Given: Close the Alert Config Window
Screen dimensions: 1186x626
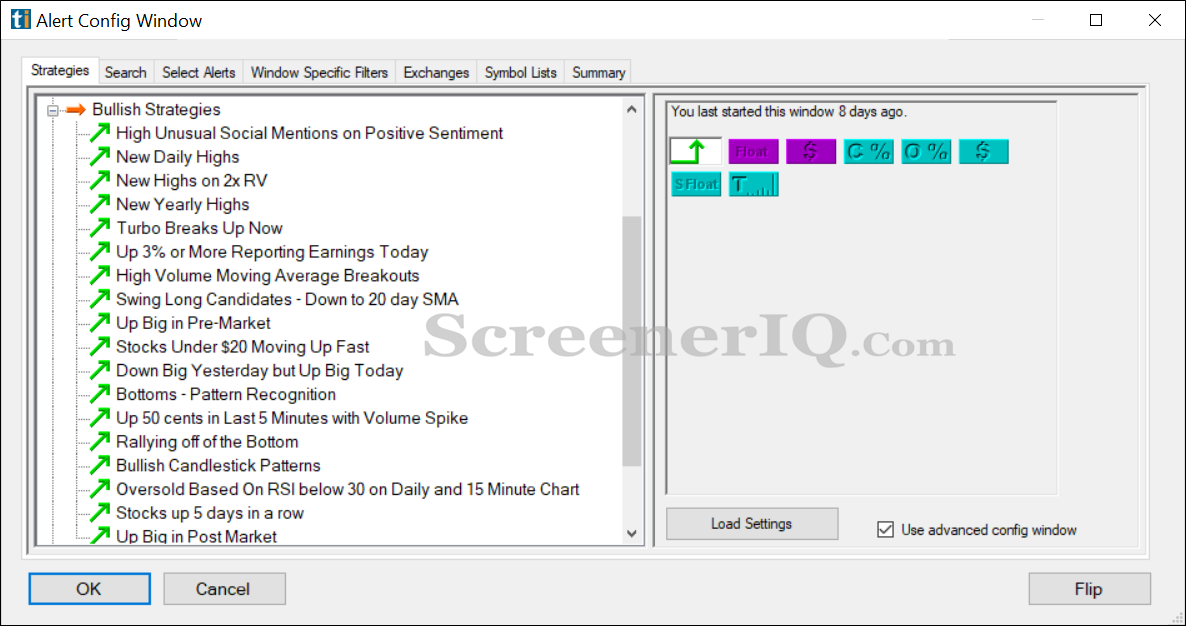Looking at the screenshot, I should click(x=1154, y=20).
